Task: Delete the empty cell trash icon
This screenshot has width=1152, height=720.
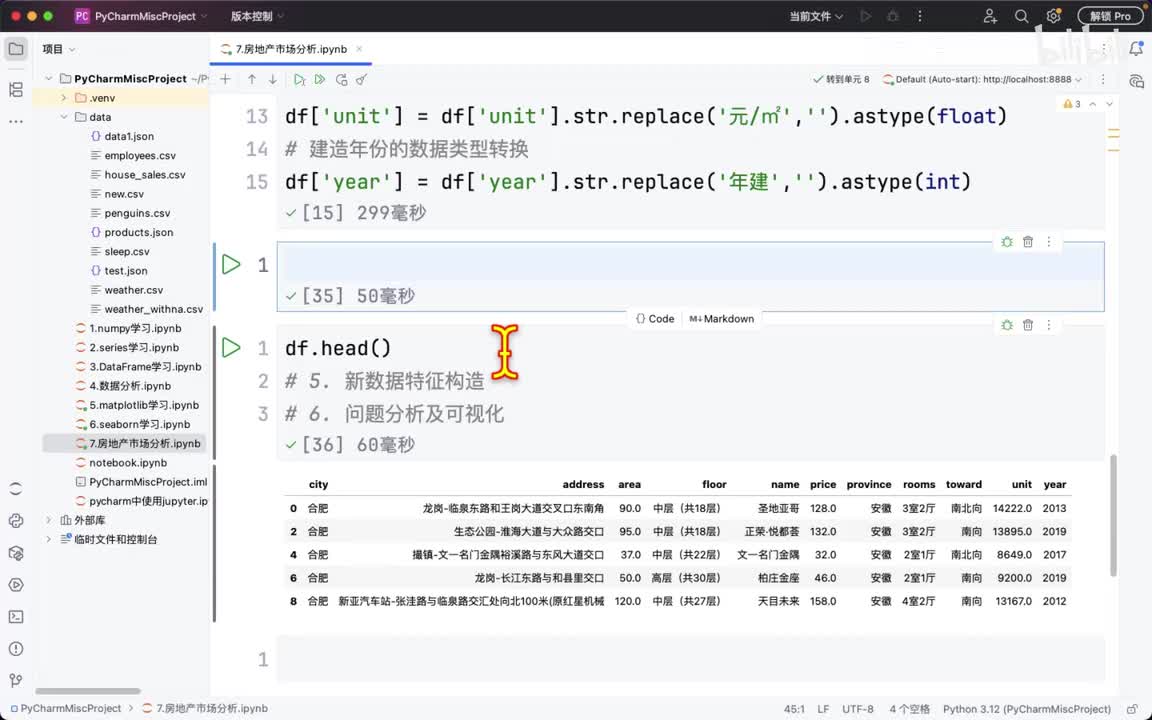Action: [x=1028, y=242]
